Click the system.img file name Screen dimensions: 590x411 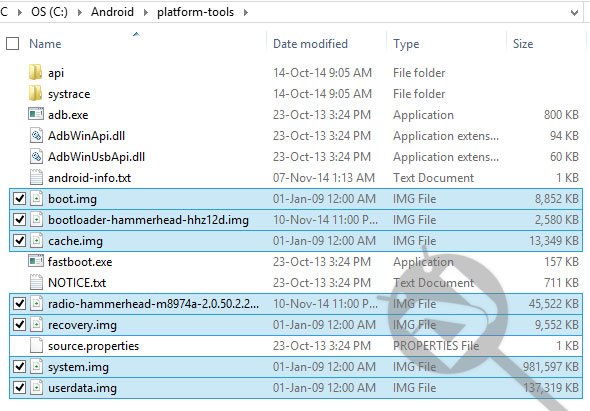click(x=78, y=367)
